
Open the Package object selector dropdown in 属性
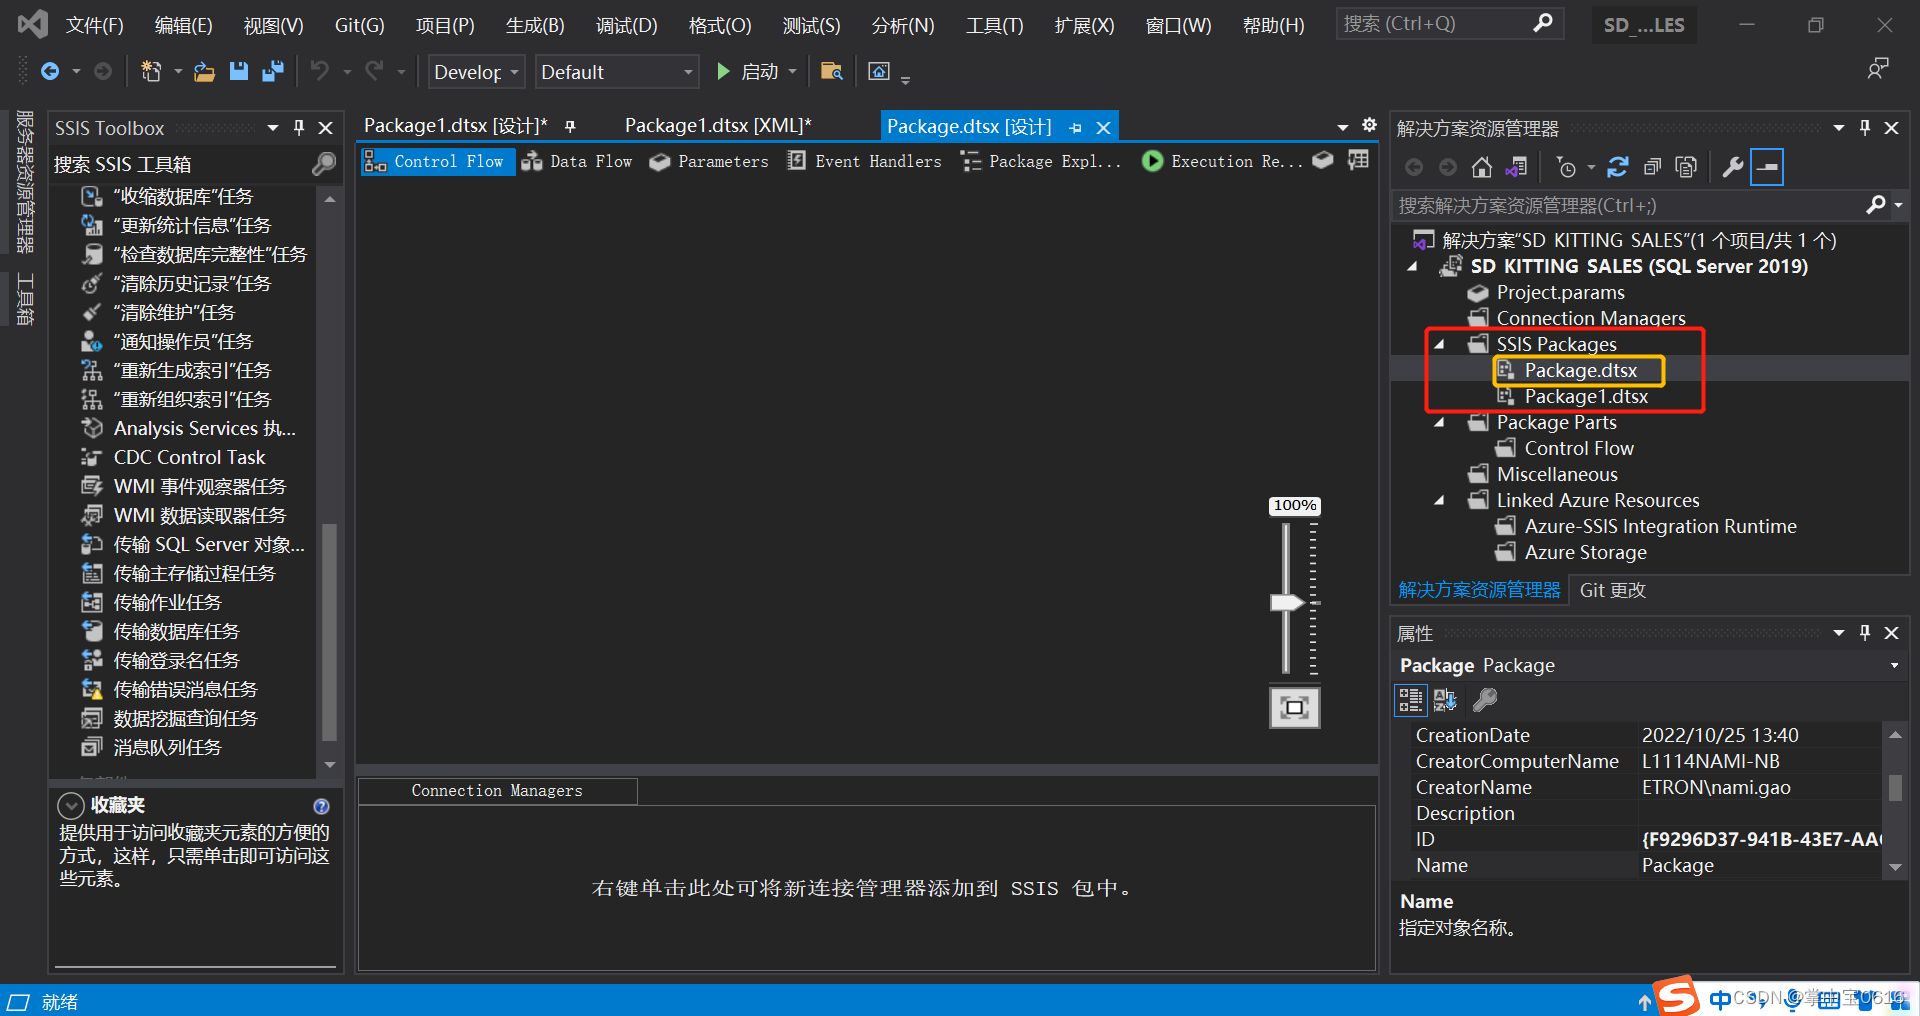pyautogui.click(x=1894, y=665)
